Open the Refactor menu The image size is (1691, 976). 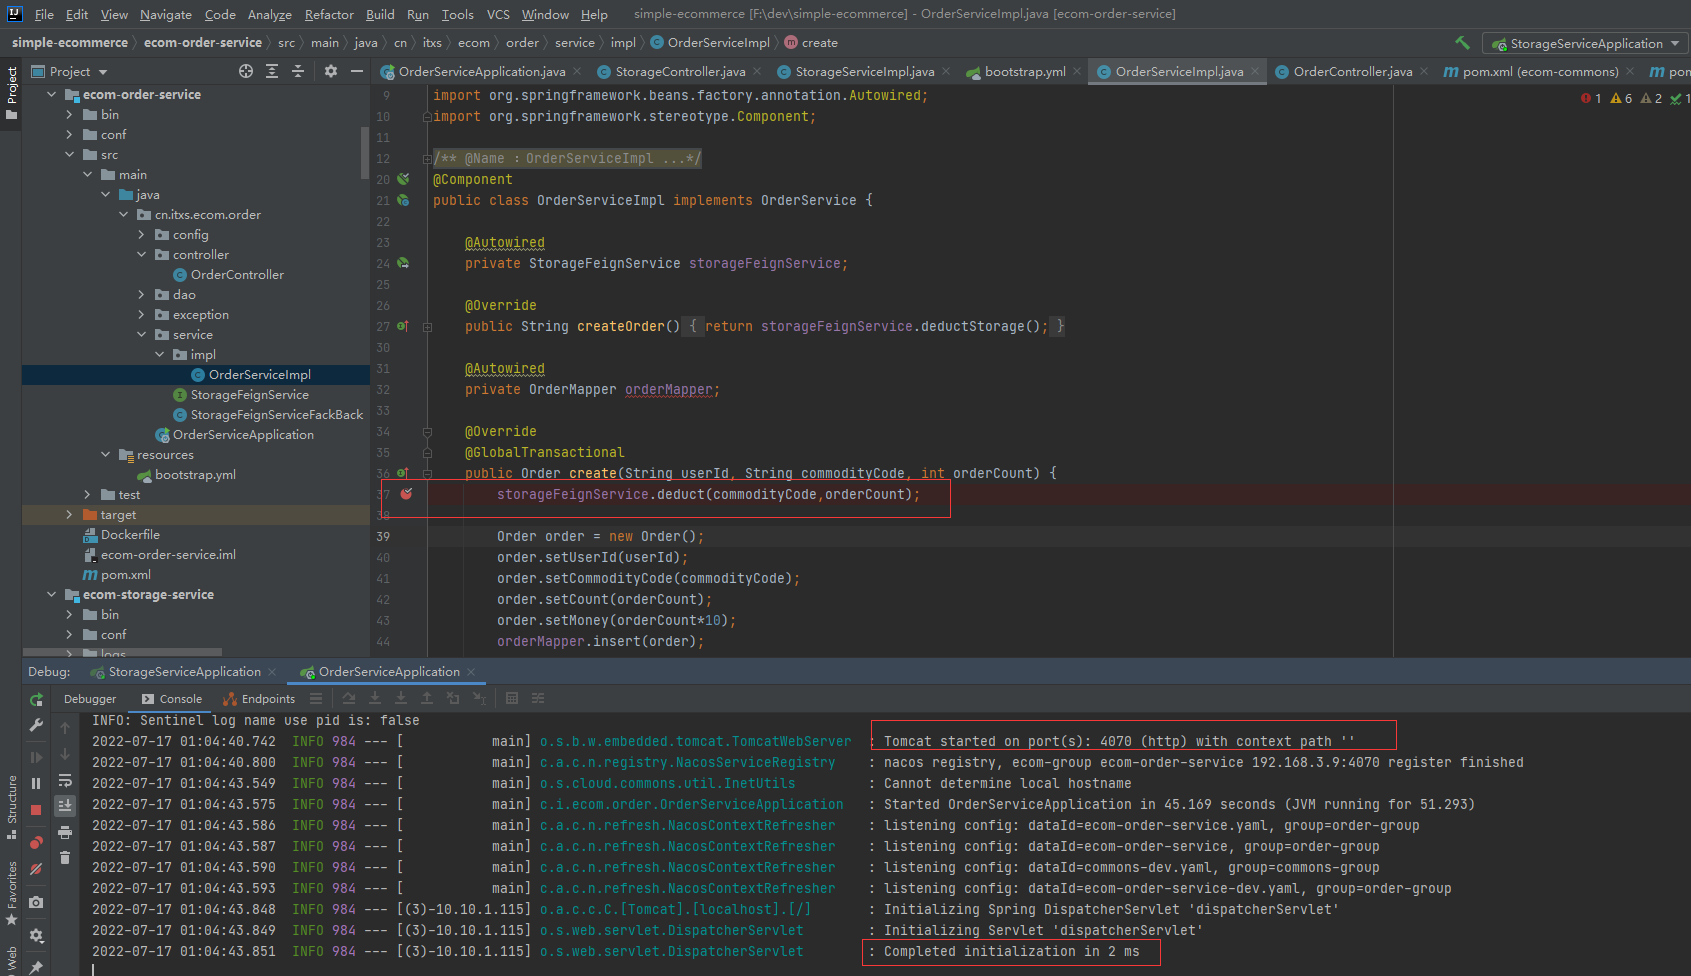(x=329, y=14)
